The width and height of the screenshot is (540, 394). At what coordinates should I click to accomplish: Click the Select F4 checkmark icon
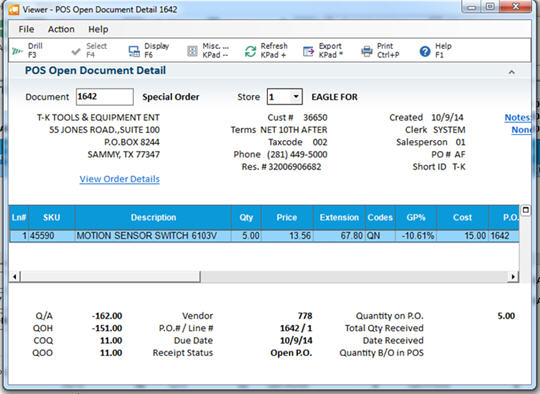pos(76,52)
